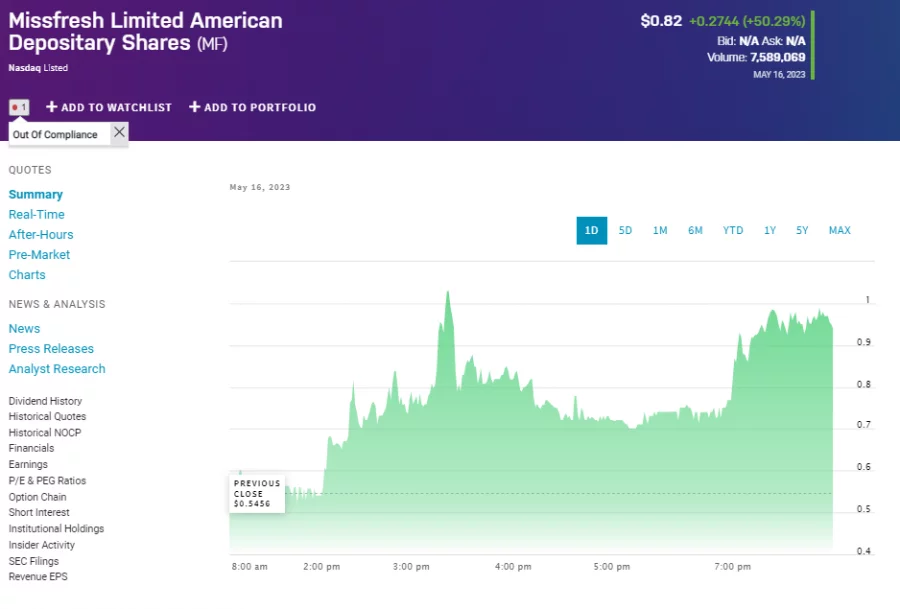Click the Previous Close marker on the chart

click(256, 492)
